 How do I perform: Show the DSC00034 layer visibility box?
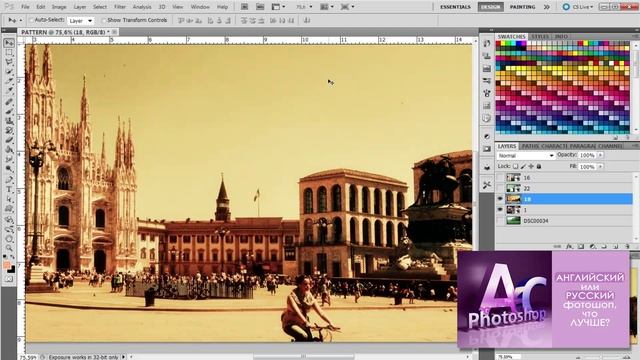(500, 220)
